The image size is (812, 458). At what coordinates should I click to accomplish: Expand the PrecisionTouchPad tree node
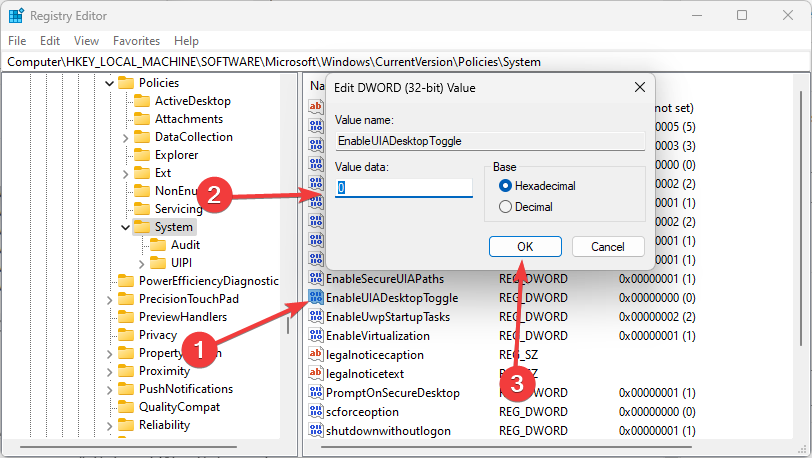(x=109, y=300)
